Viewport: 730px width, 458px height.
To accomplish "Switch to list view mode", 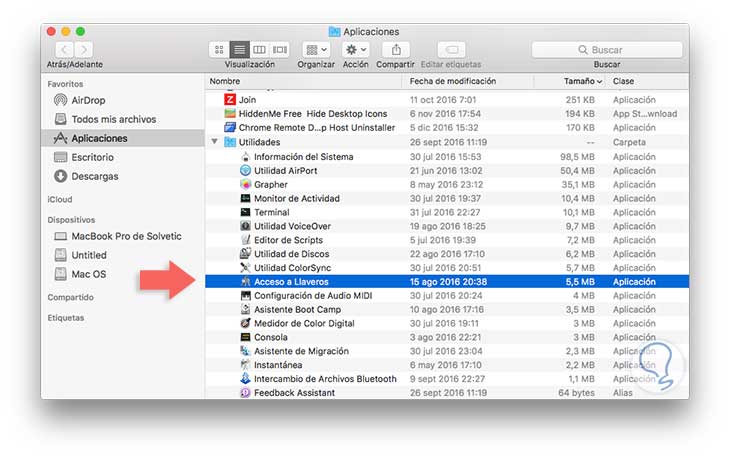I will pyautogui.click(x=239, y=49).
